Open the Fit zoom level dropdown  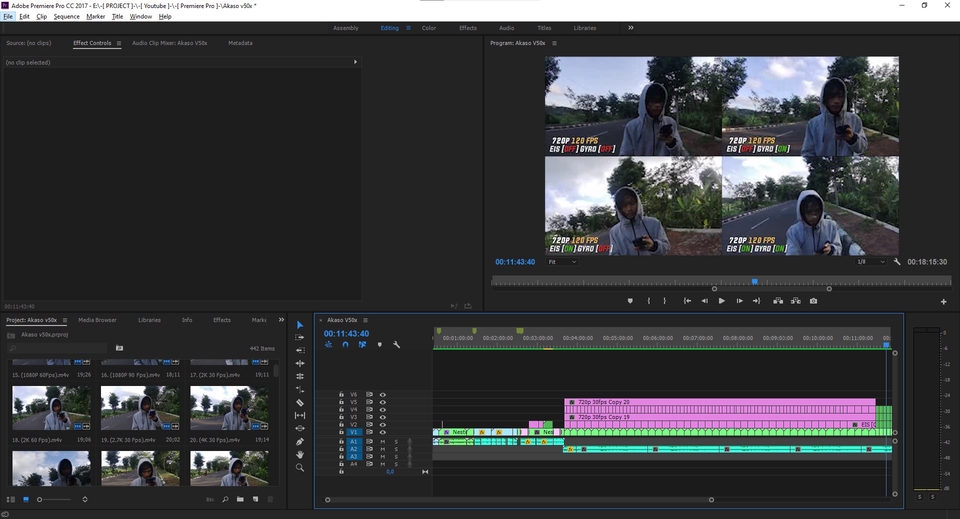pyautogui.click(x=562, y=262)
